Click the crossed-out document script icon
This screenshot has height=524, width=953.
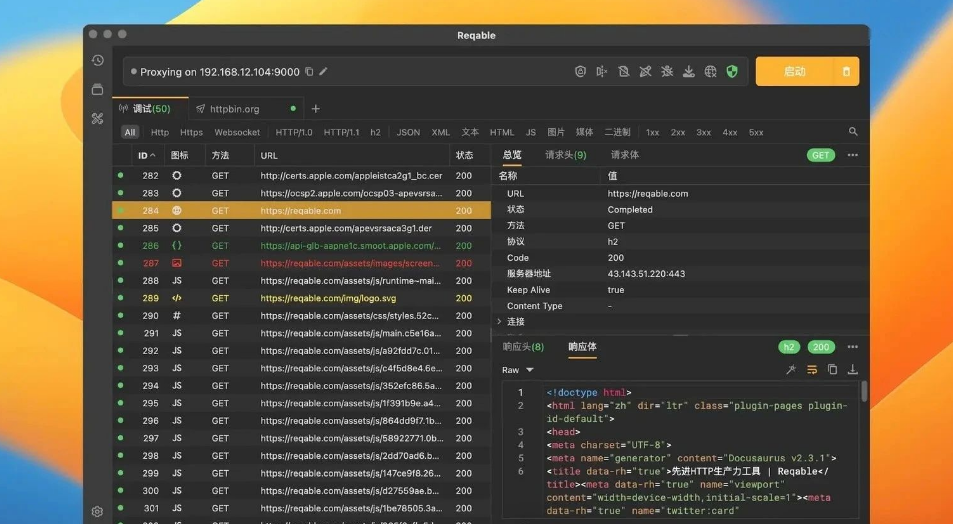(624, 72)
